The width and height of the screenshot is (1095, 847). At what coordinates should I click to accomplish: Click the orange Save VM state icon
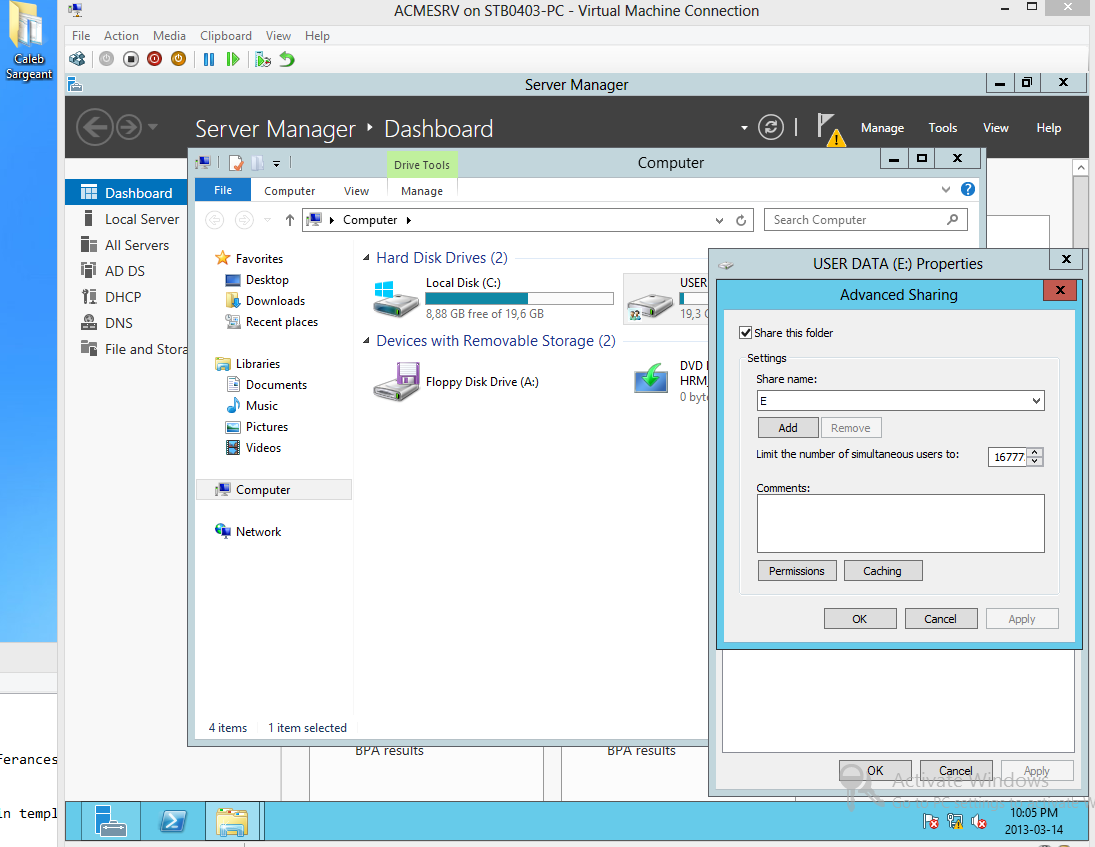178,59
